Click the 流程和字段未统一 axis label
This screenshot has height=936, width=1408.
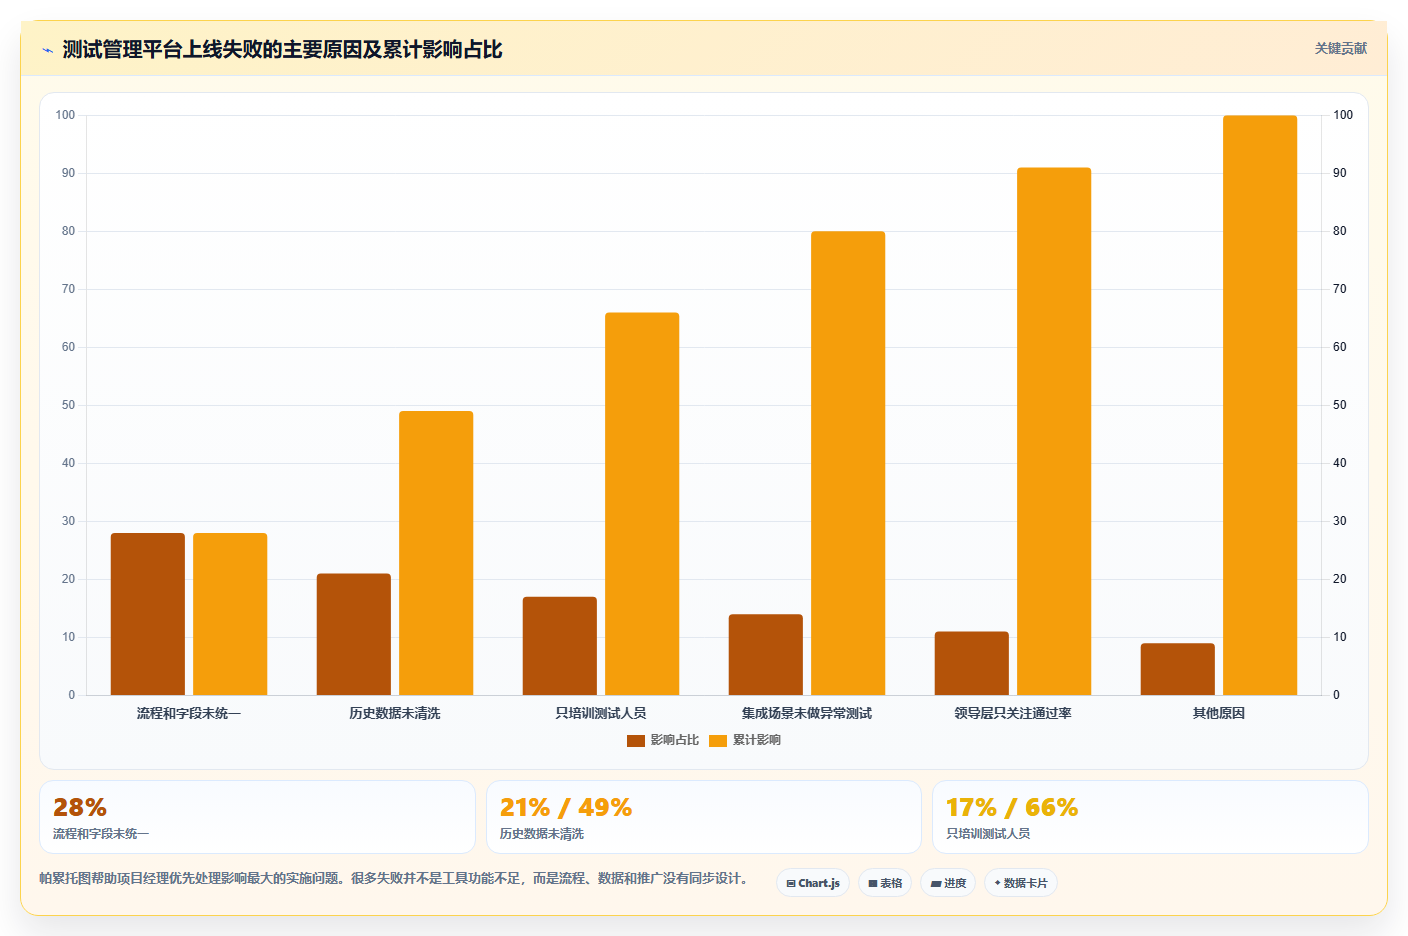[189, 713]
